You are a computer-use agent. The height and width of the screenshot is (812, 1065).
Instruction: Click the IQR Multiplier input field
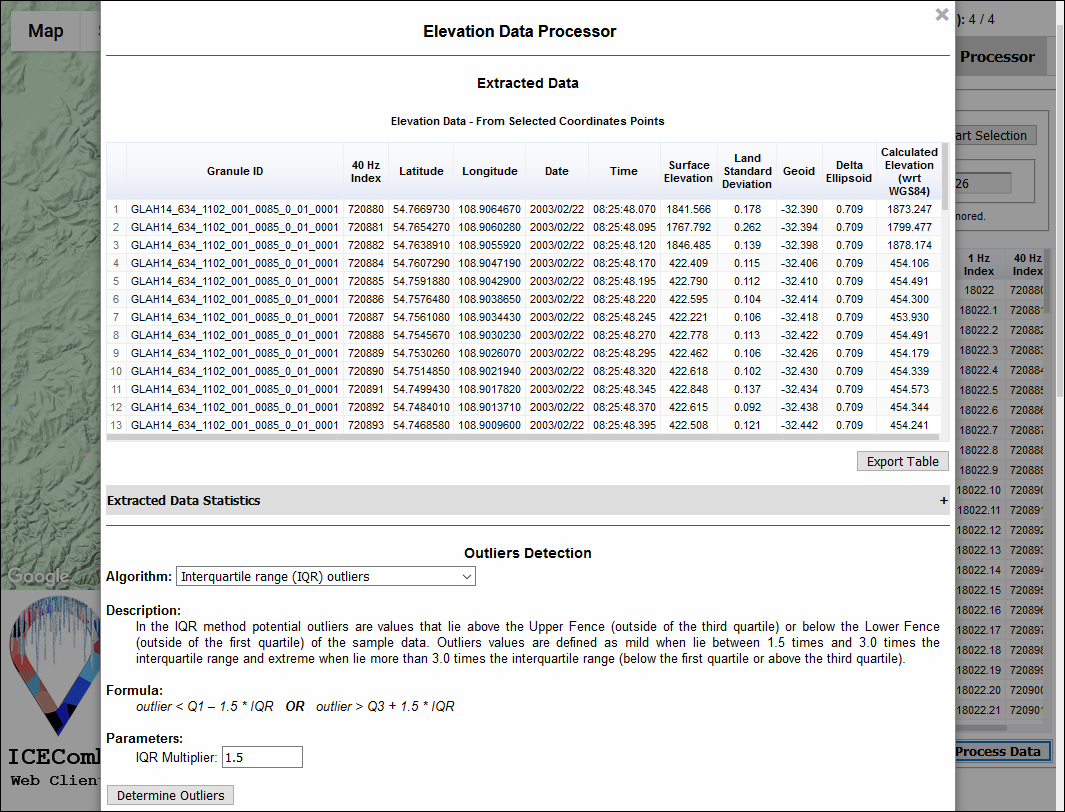(x=262, y=758)
